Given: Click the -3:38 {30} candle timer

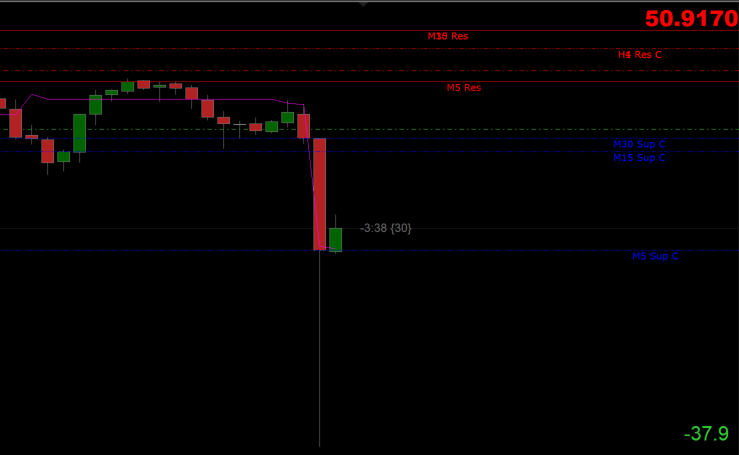Looking at the screenshot, I should (386, 228).
